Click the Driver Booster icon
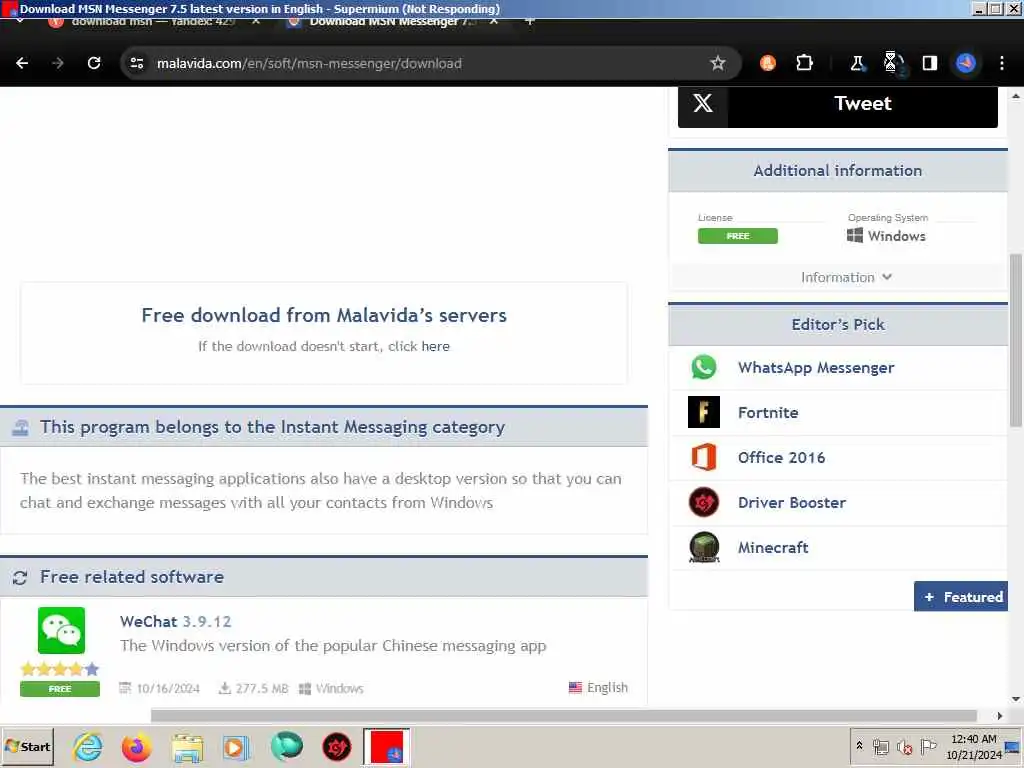 [x=704, y=502]
